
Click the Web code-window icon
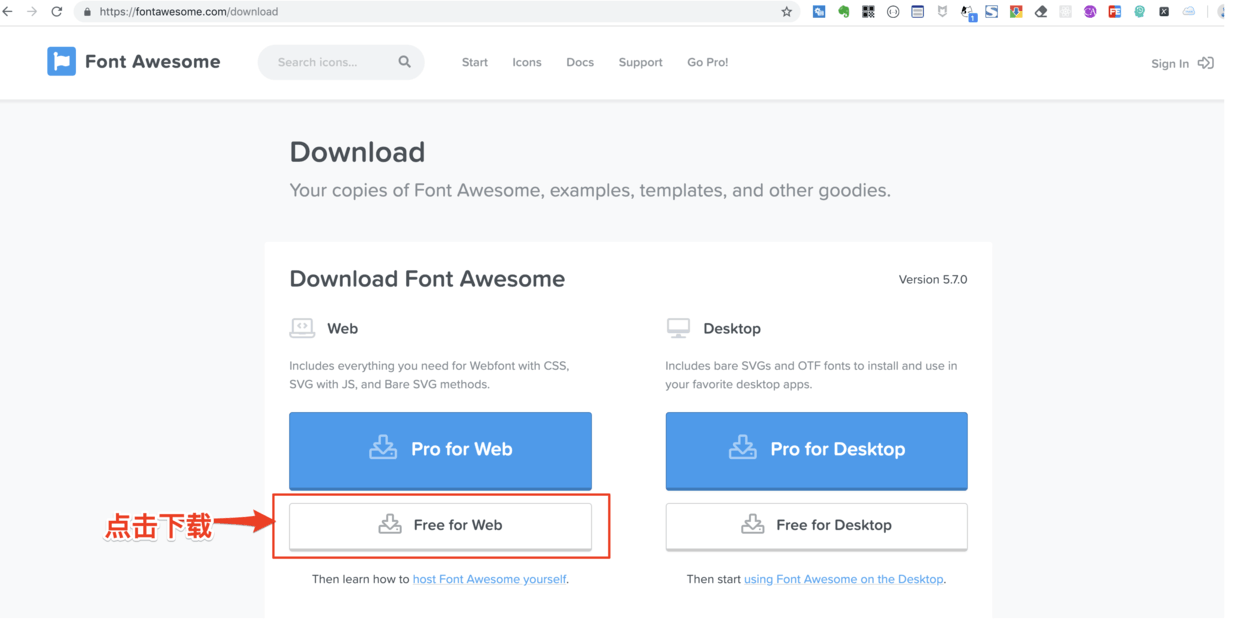point(302,328)
